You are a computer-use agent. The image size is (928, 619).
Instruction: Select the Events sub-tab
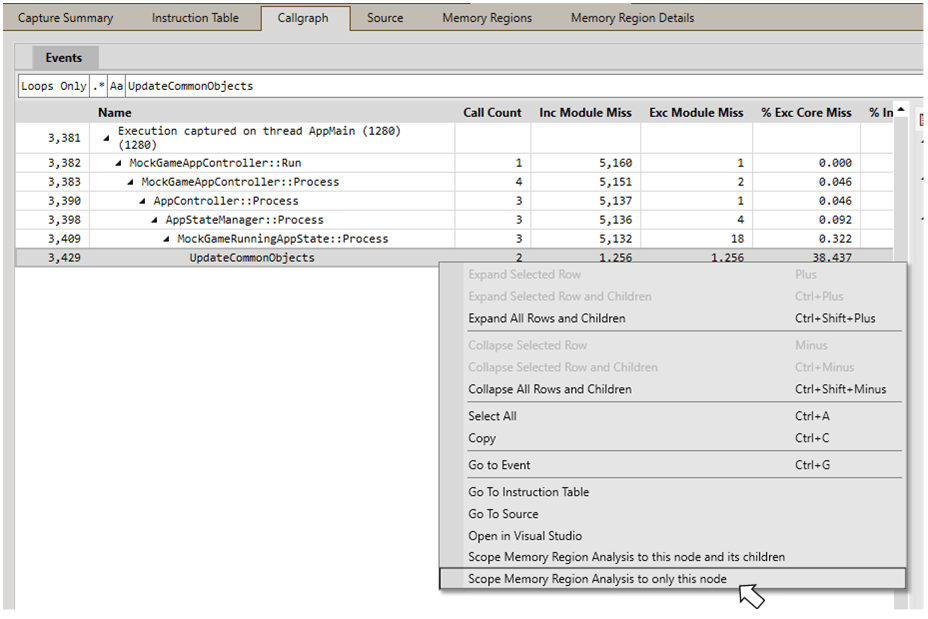pyautogui.click(x=64, y=57)
